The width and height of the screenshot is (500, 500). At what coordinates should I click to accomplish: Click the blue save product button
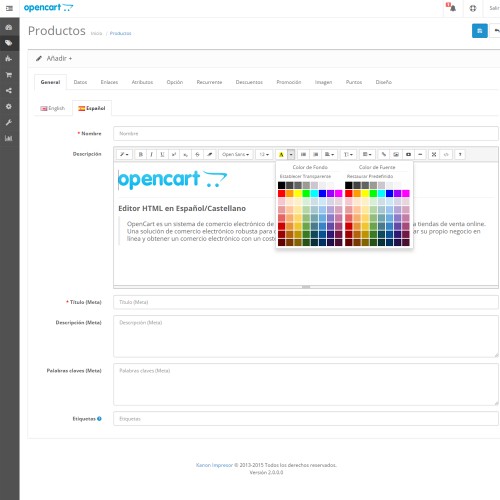pos(480,31)
